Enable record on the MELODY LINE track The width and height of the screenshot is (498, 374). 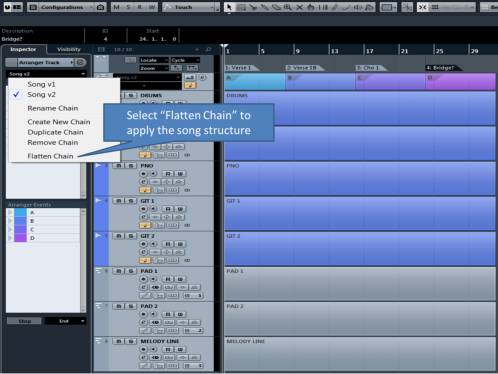click(x=143, y=349)
